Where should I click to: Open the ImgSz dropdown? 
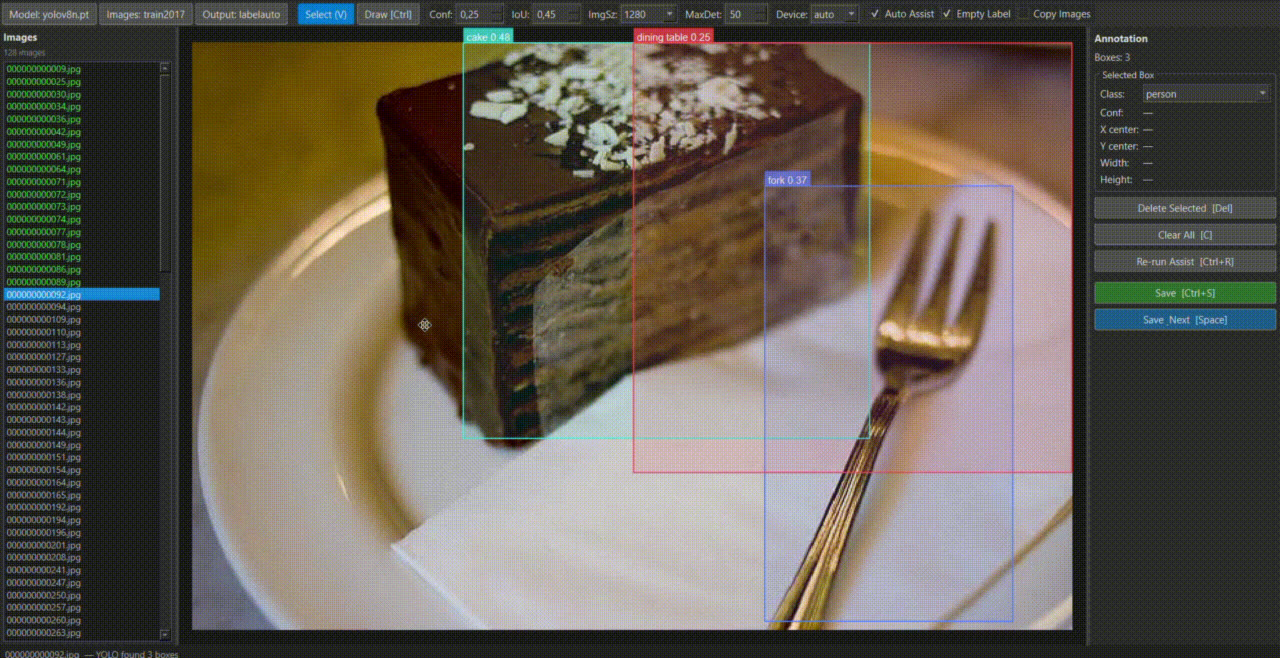coord(648,14)
